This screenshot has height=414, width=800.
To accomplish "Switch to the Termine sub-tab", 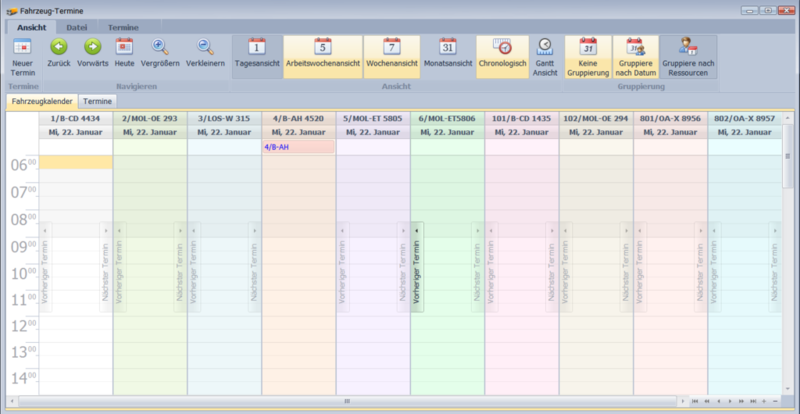I will [97, 102].
